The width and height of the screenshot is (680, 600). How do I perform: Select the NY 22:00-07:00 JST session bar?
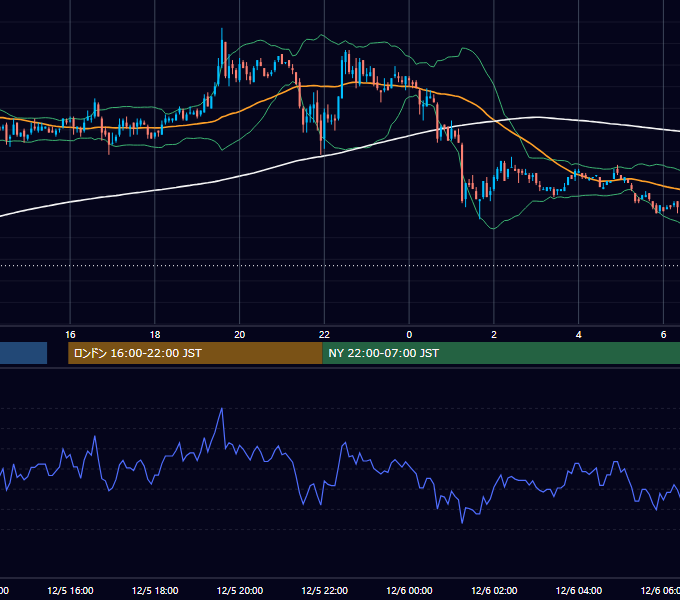click(501, 353)
